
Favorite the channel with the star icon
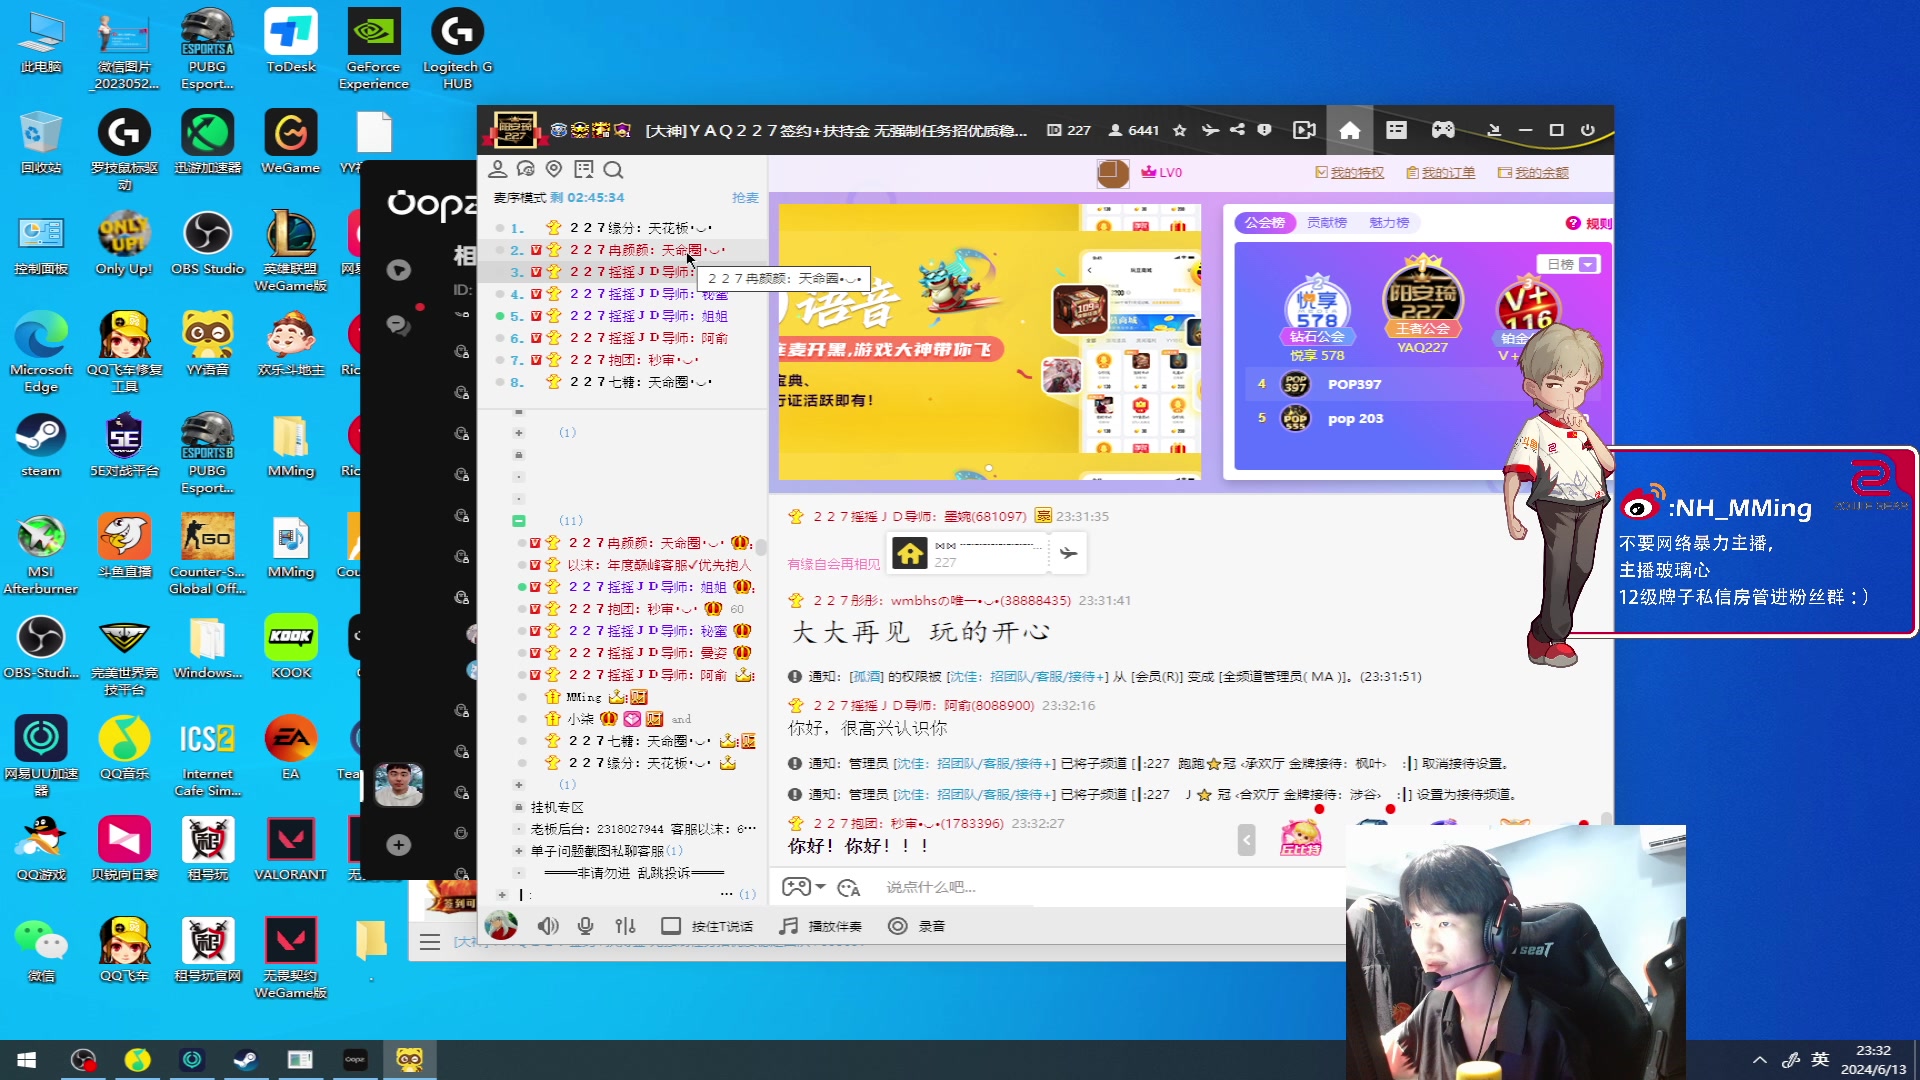tap(1180, 130)
